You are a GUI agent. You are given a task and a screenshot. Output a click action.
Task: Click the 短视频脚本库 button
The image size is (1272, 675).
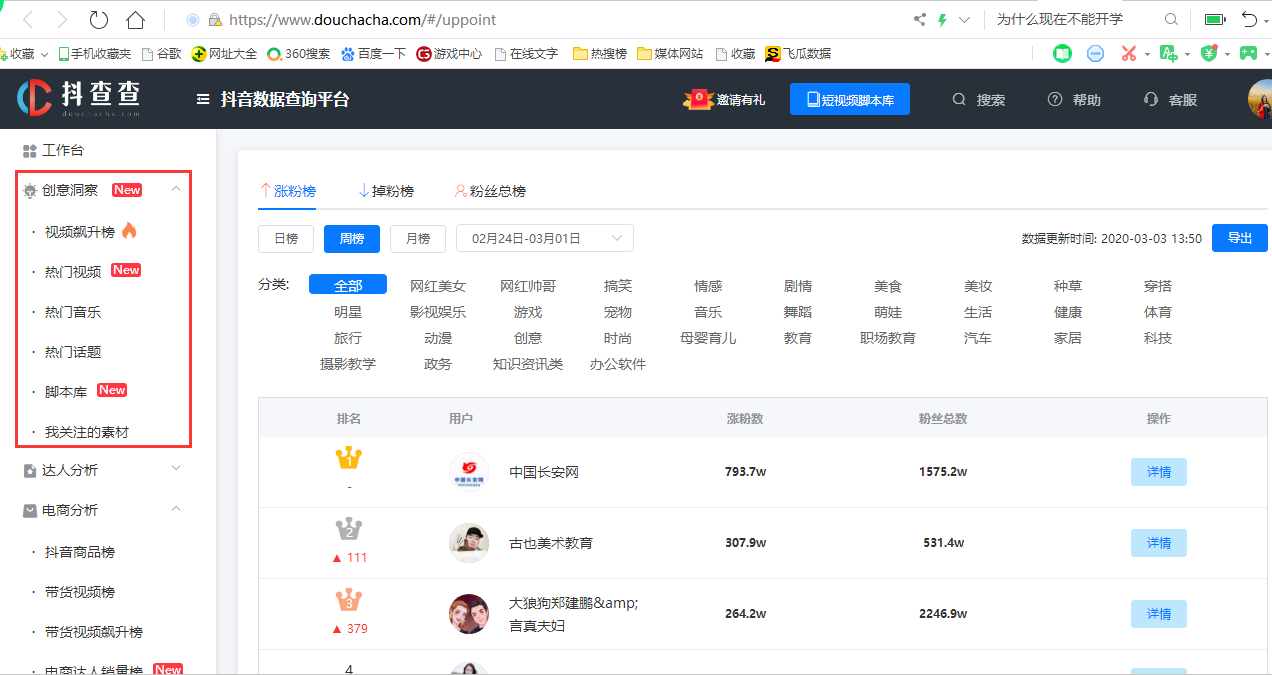(x=850, y=99)
